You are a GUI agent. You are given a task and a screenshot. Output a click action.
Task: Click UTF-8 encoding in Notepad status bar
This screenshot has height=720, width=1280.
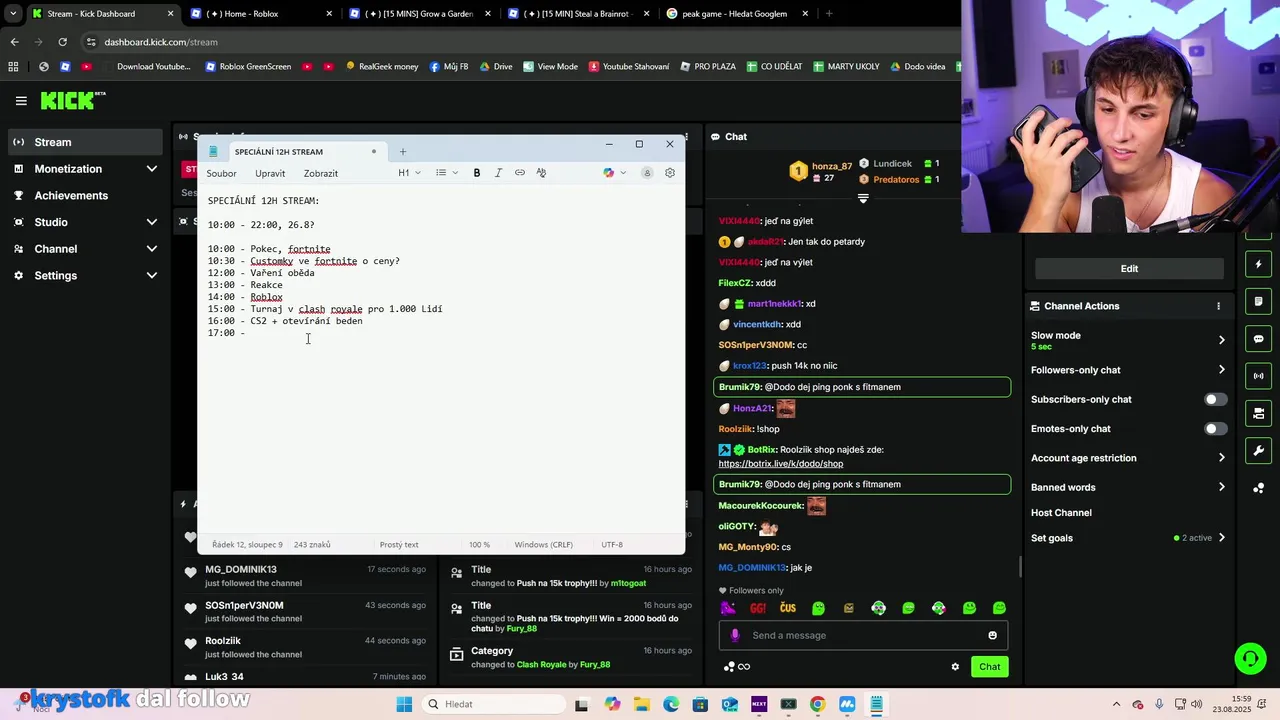point(612,545)
